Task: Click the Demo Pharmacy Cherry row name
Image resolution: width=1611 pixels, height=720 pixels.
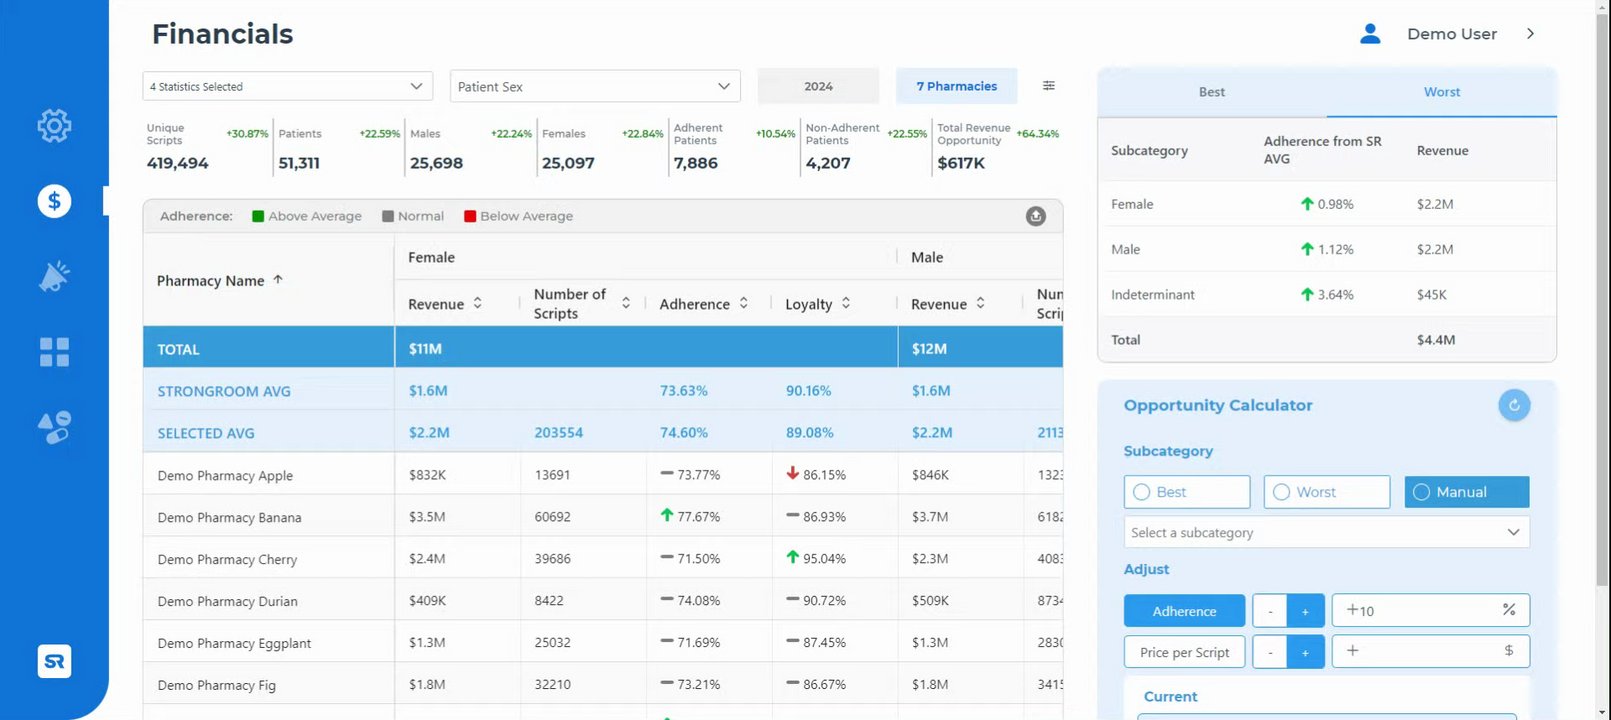Action: click(227, 560)
